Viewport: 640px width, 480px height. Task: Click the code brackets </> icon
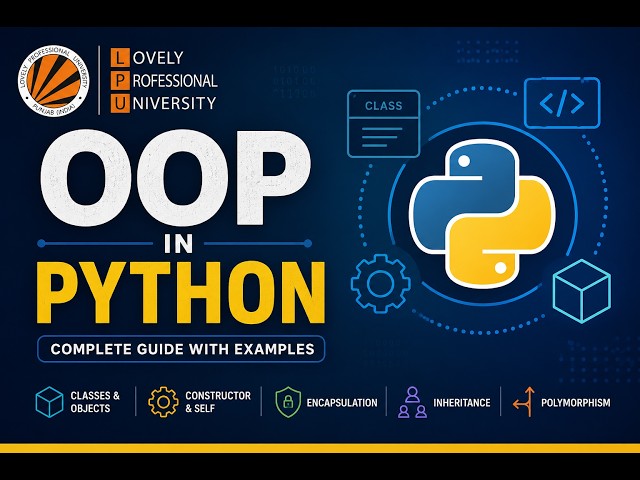point(562,103)
